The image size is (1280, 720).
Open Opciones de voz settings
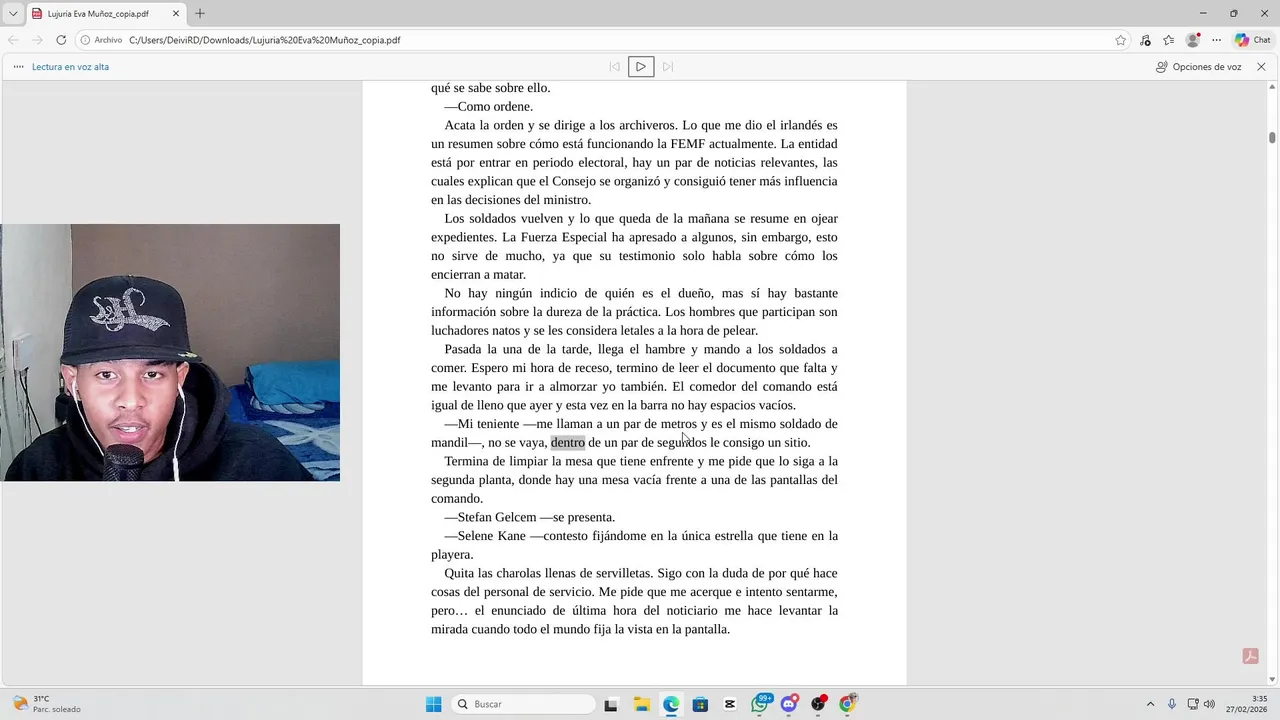[1198, 67]
